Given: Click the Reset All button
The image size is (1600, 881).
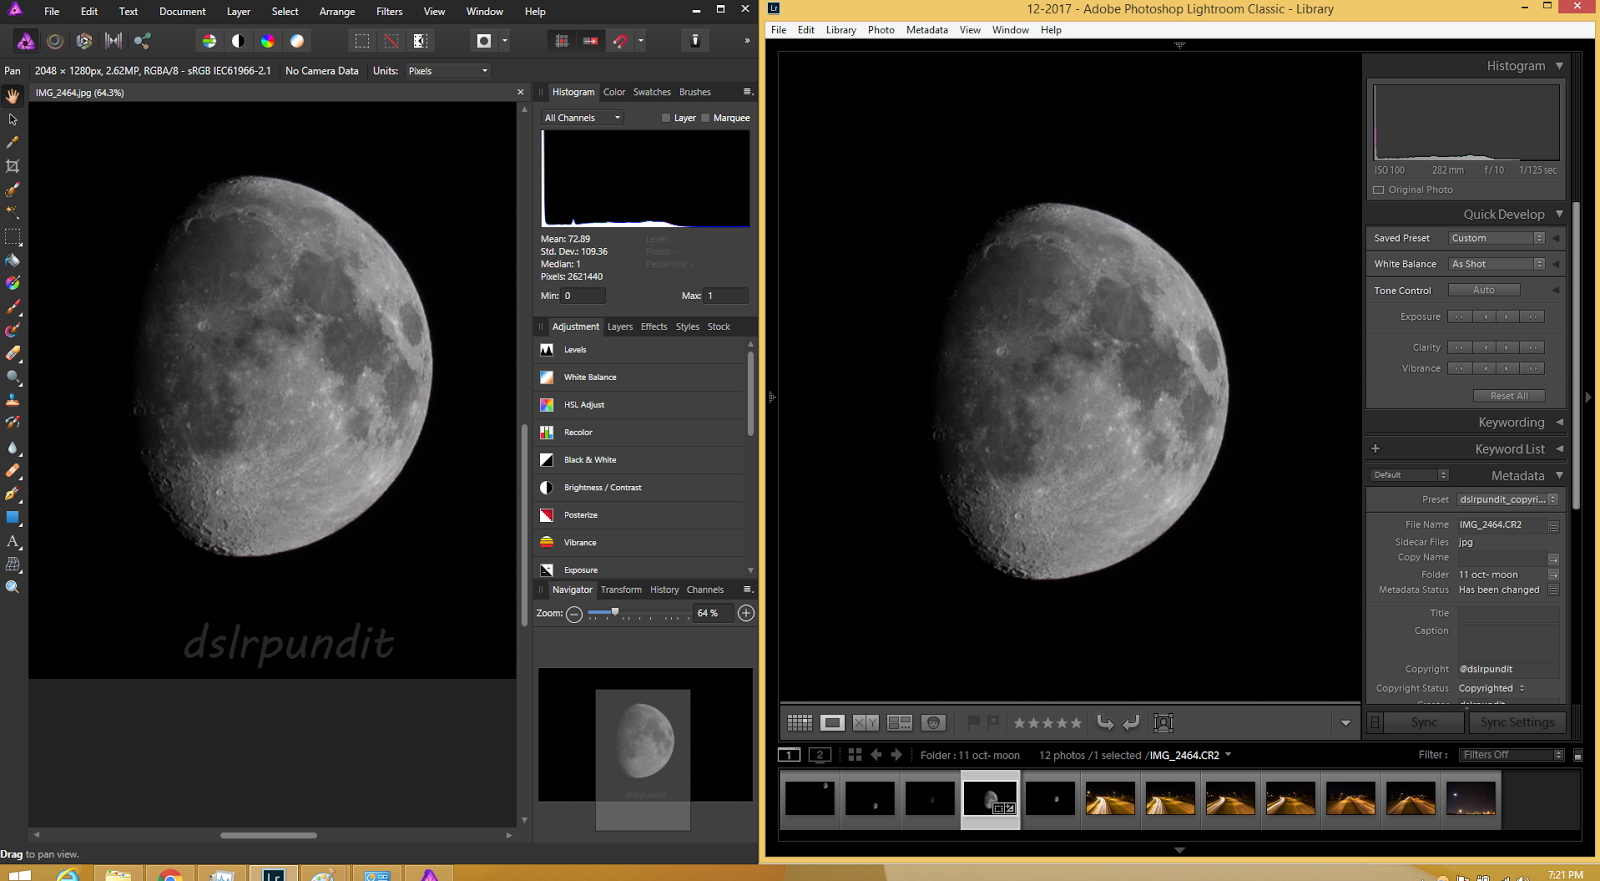Looking at the screenshot, I should (x=1509, y=396).
